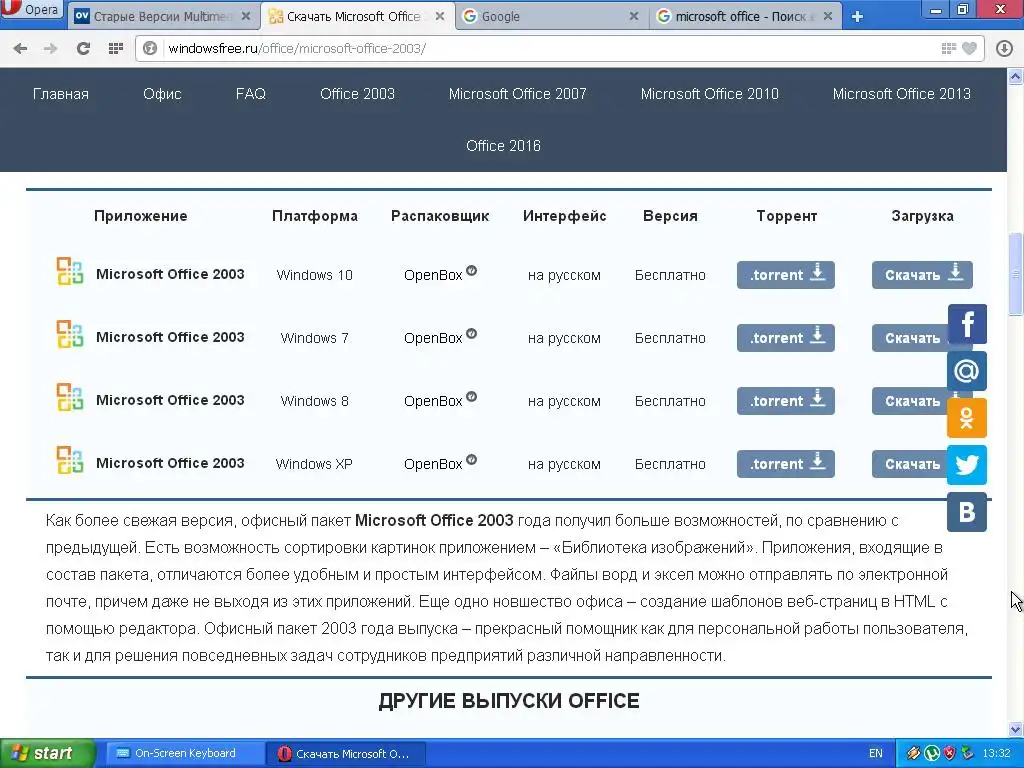Download .torrent for Windows 7
The width and height of the screenshot is (1024, 768).
(786, 338)
